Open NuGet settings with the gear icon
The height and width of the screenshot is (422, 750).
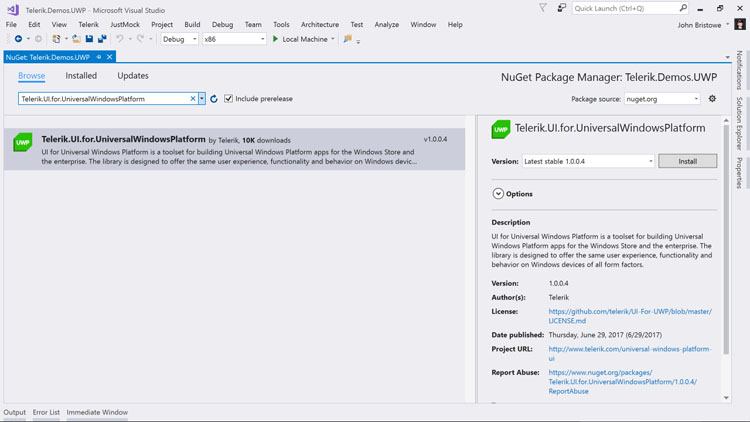[712, 99]
